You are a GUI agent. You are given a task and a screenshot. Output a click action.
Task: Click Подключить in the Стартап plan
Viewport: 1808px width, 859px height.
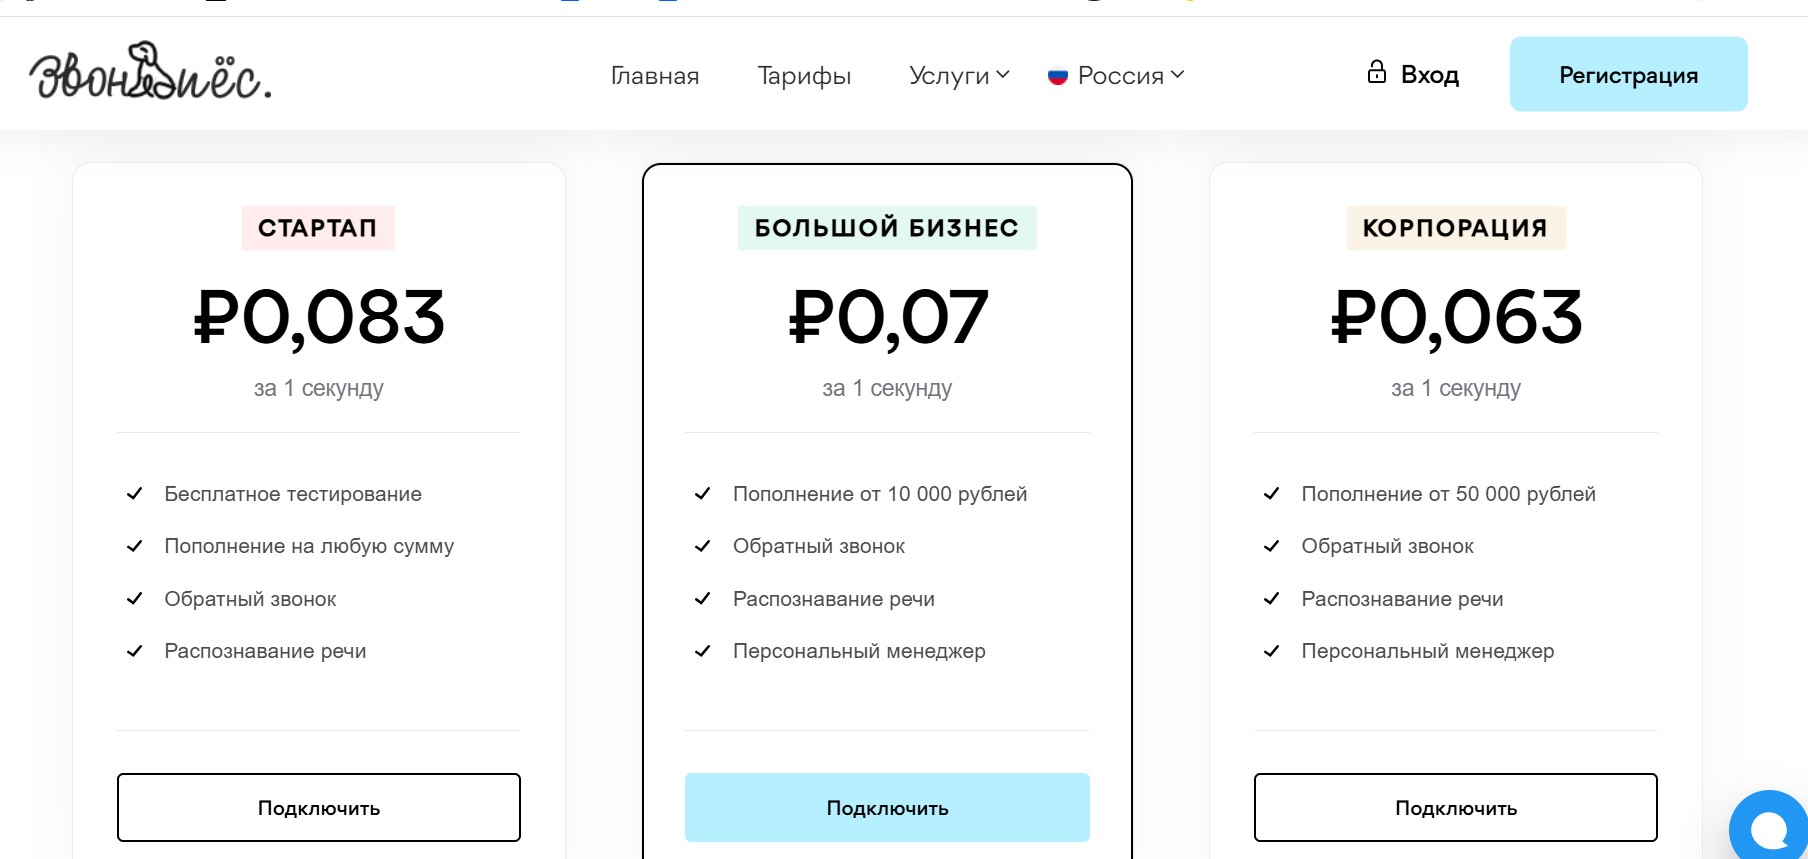pyautogui.click(x=319, y=807)
